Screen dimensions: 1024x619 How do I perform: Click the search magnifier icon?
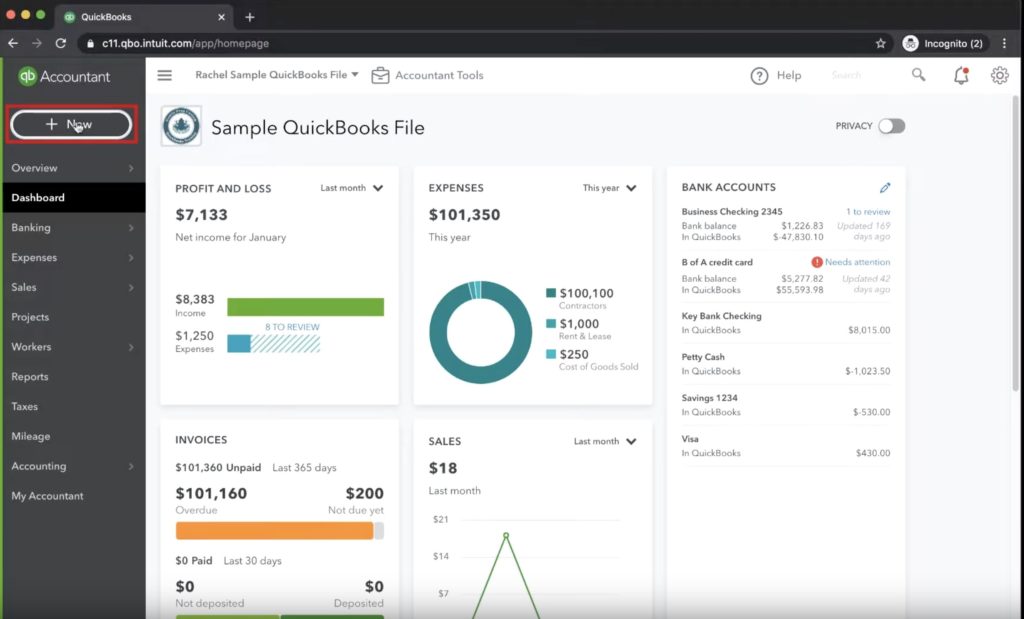(918, 75)
